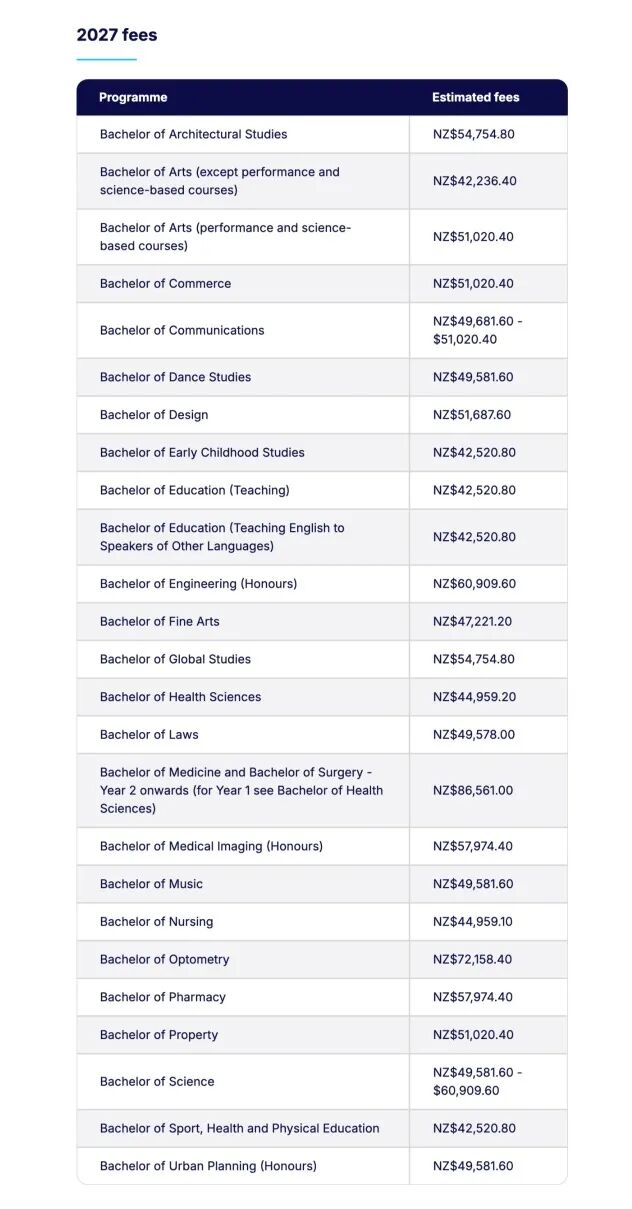Select Bachelor of Medical Imaging (Honours)
Image resolution: width=632 pixels, height=1209 pixels.
click(x=211, y=847)
